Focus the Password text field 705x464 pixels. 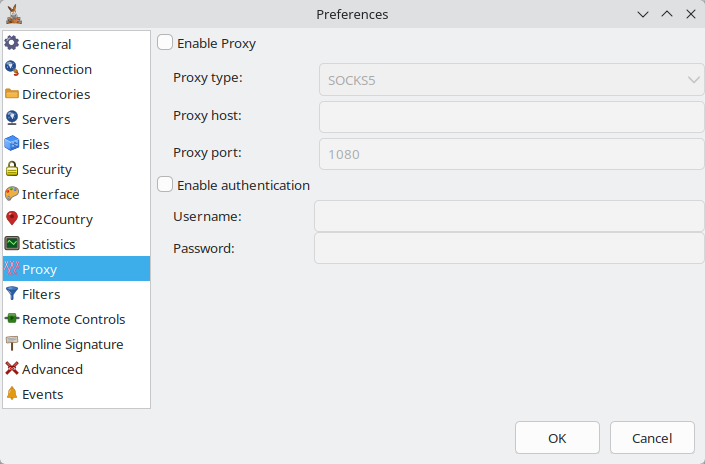click(x=509, y=248)
